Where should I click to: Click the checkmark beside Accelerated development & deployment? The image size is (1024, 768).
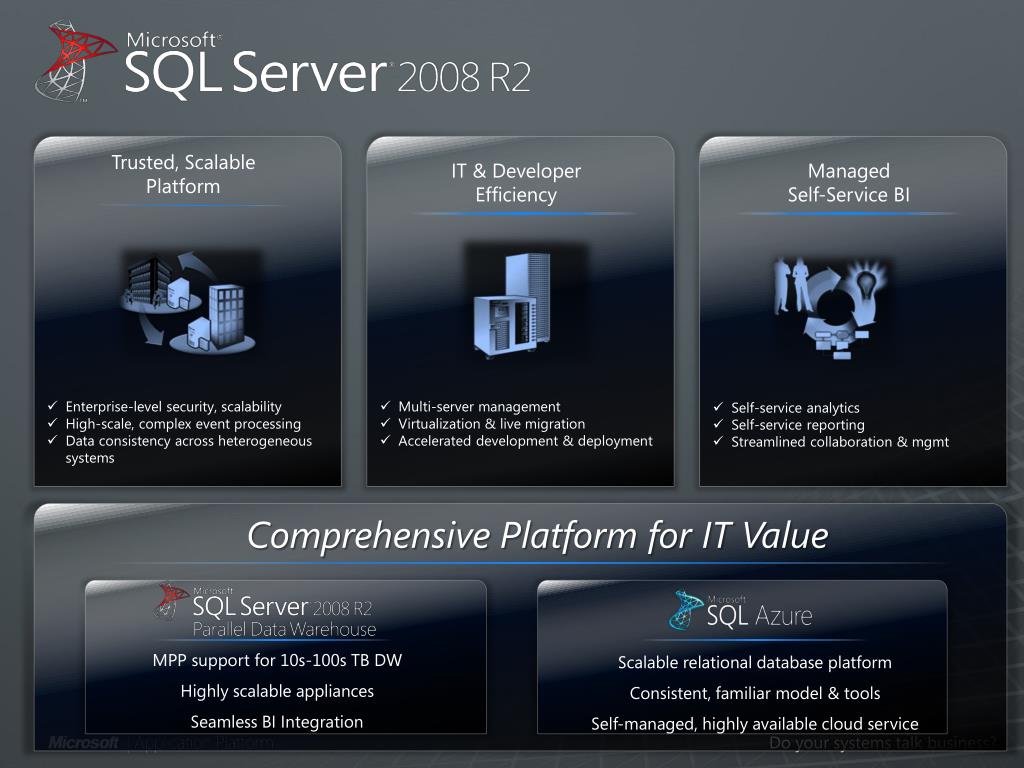385,440
